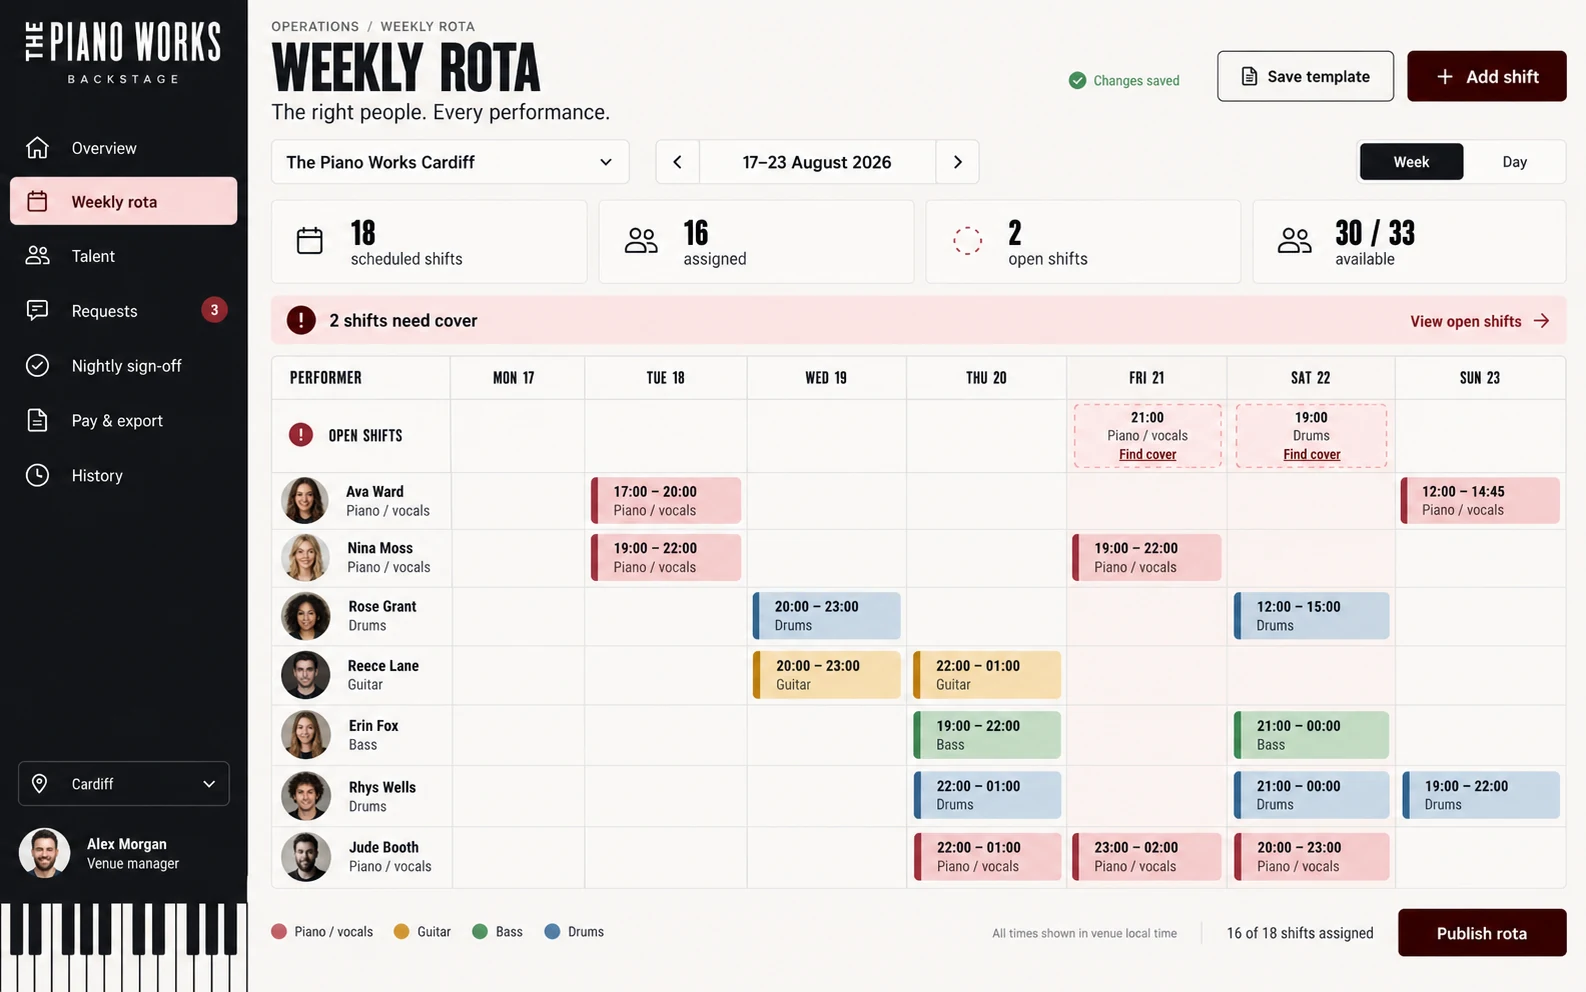1586x992 pixels.
Task: Click the Save template button
Action: tap(1305, 76)
